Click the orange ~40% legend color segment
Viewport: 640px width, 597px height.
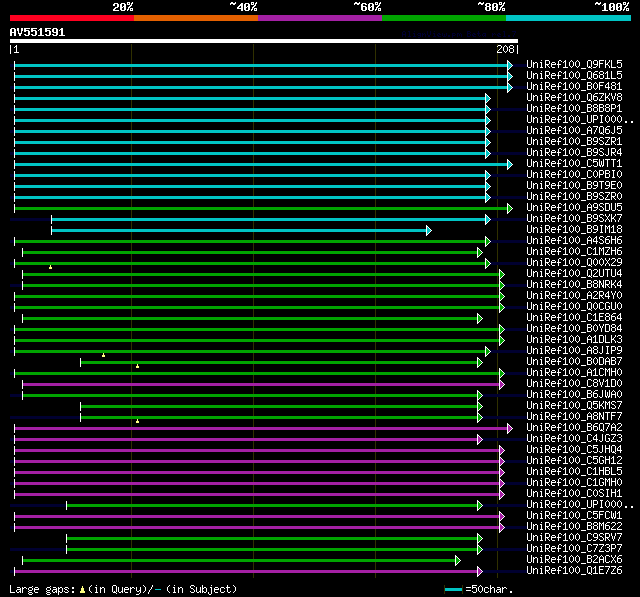tap(196, 18)
